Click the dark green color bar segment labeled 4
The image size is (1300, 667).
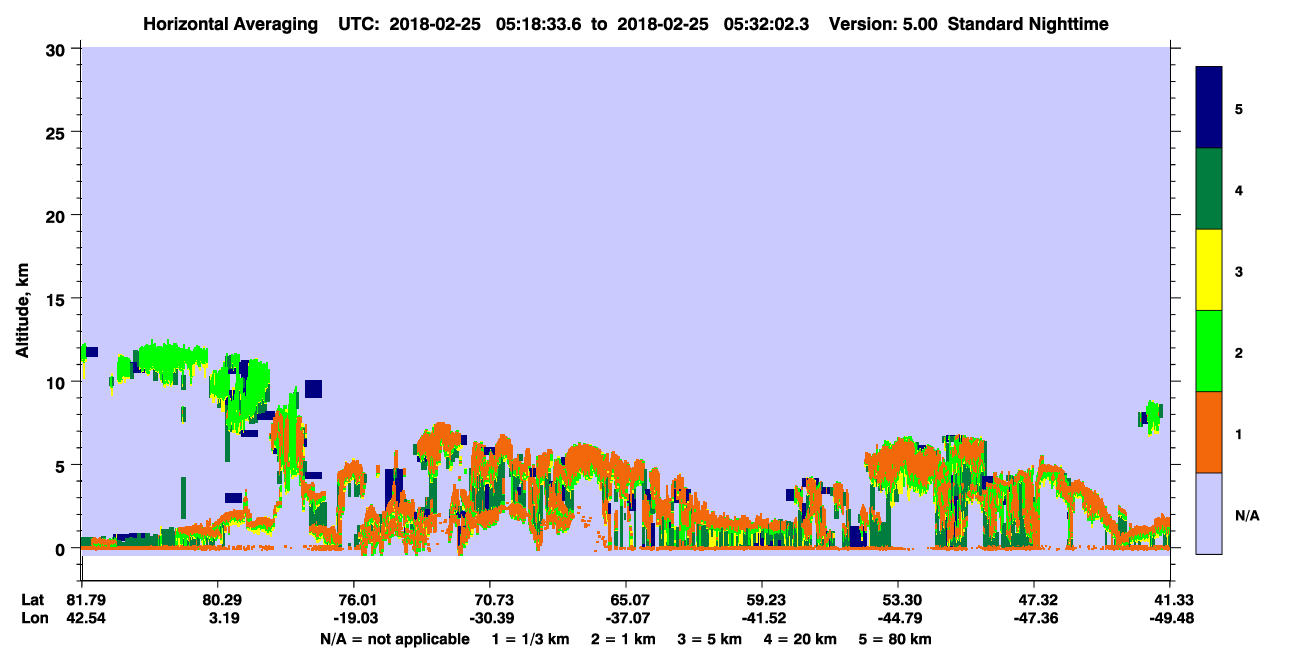1209,189
